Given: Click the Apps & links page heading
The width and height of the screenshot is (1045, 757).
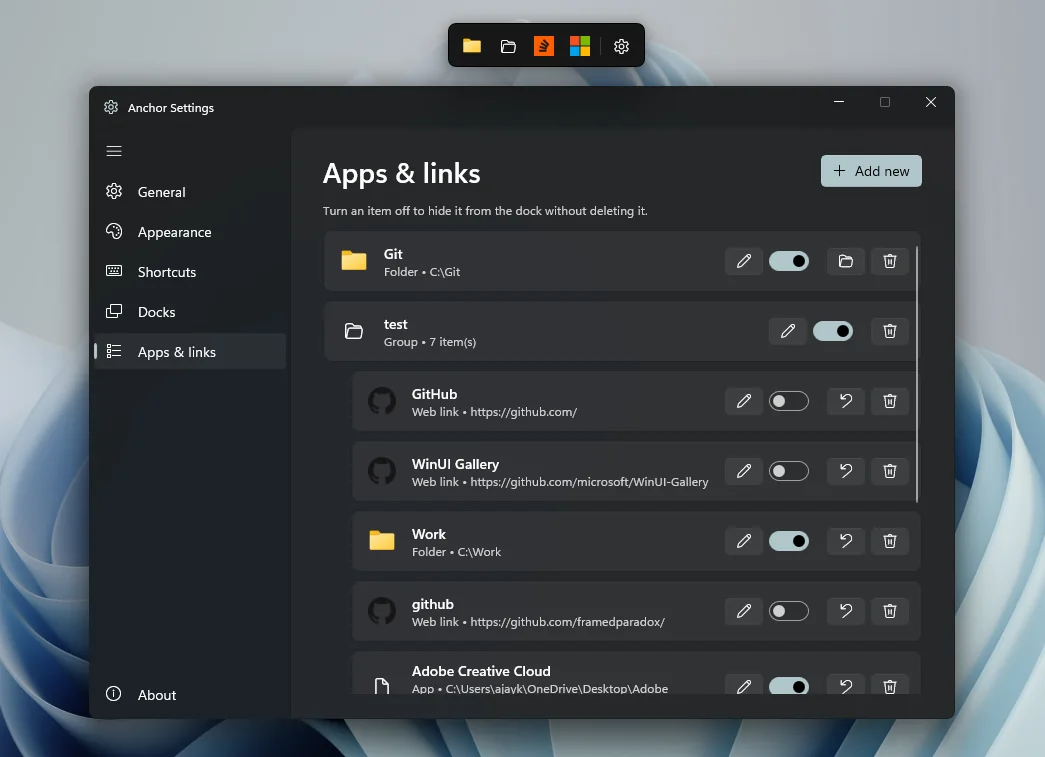Looking at the screenshot, I should click(402, 174).
